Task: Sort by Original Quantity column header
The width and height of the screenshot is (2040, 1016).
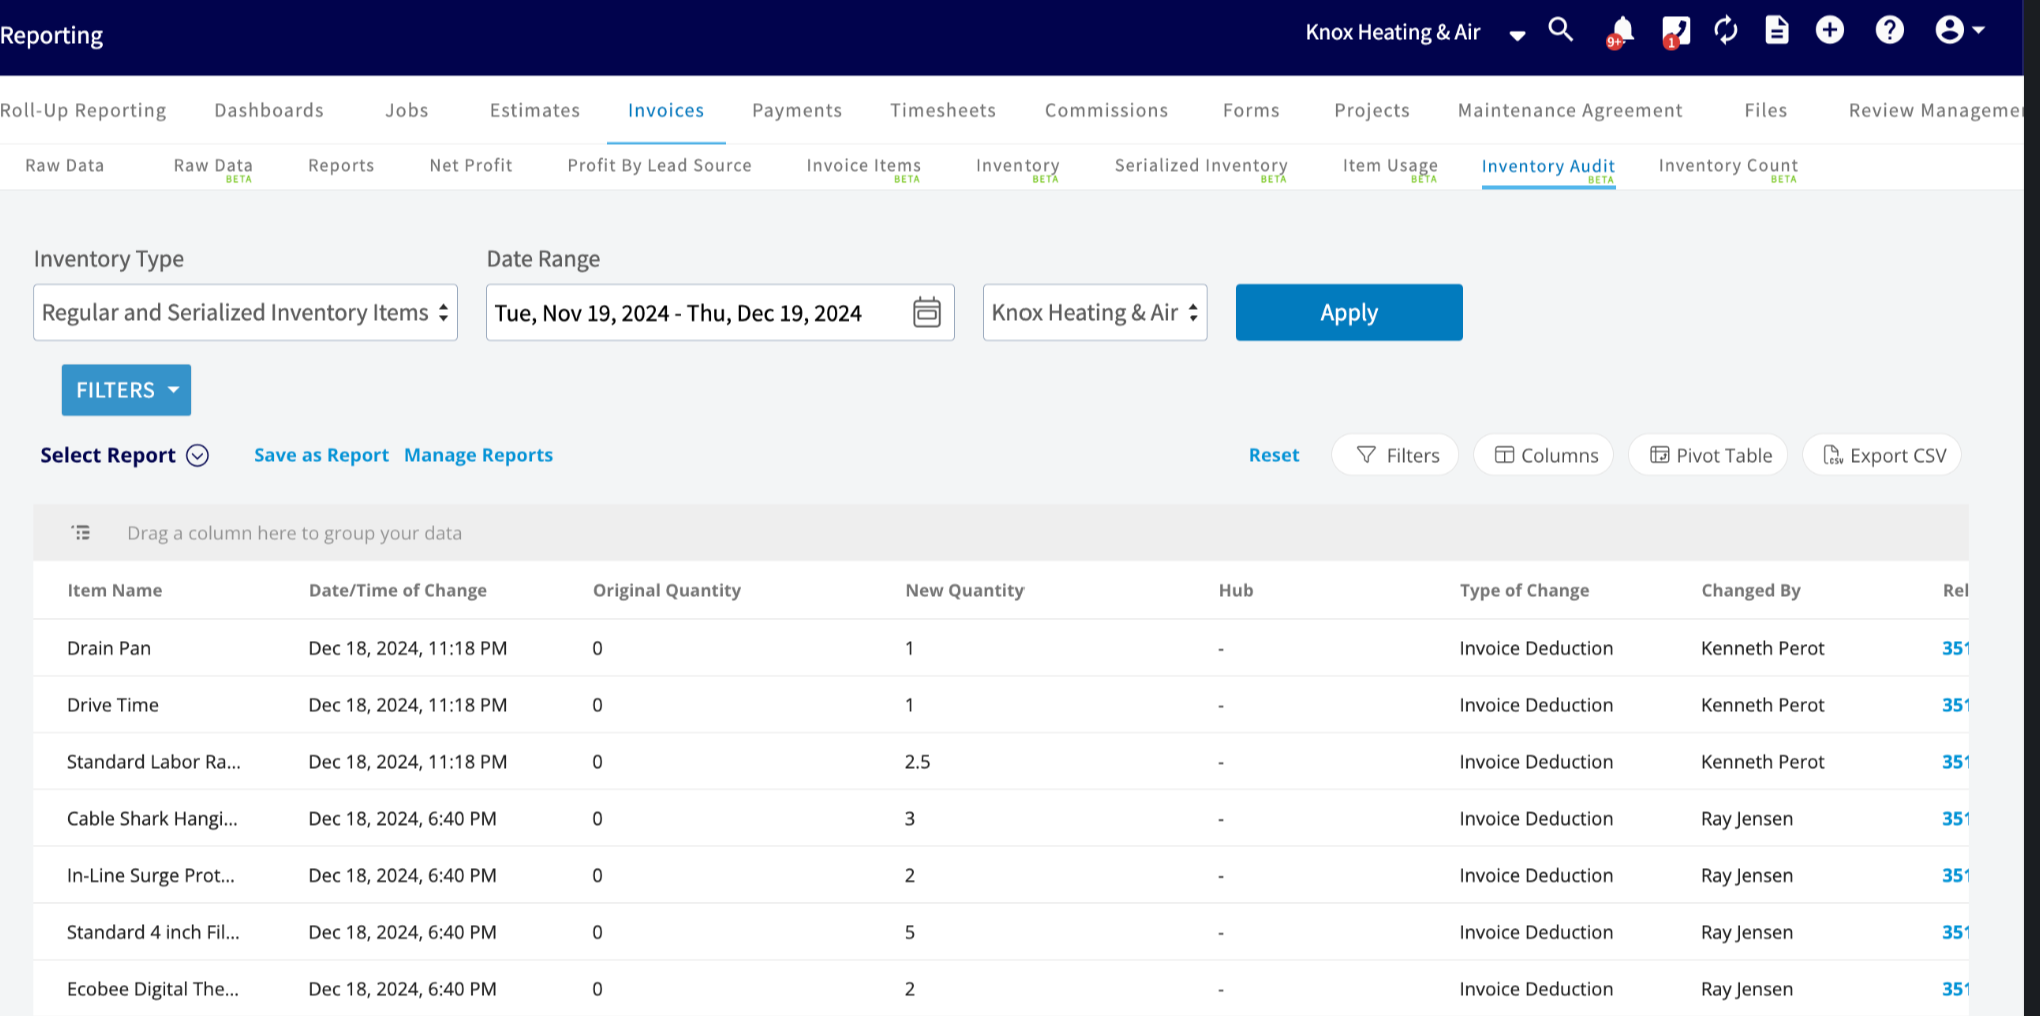Action: click(667, 590)
